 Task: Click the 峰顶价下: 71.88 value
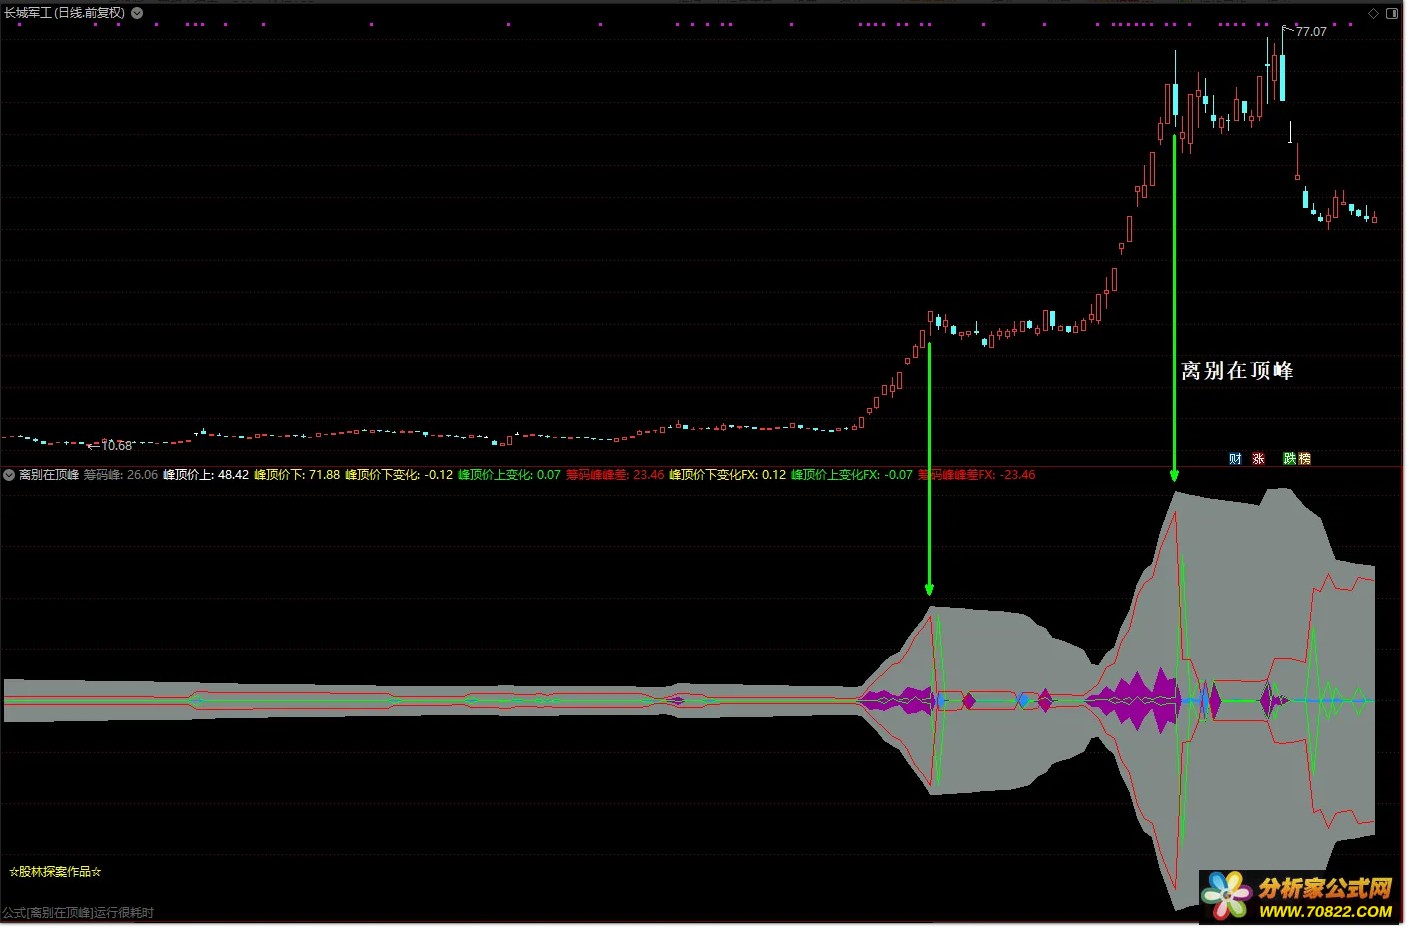297,475
